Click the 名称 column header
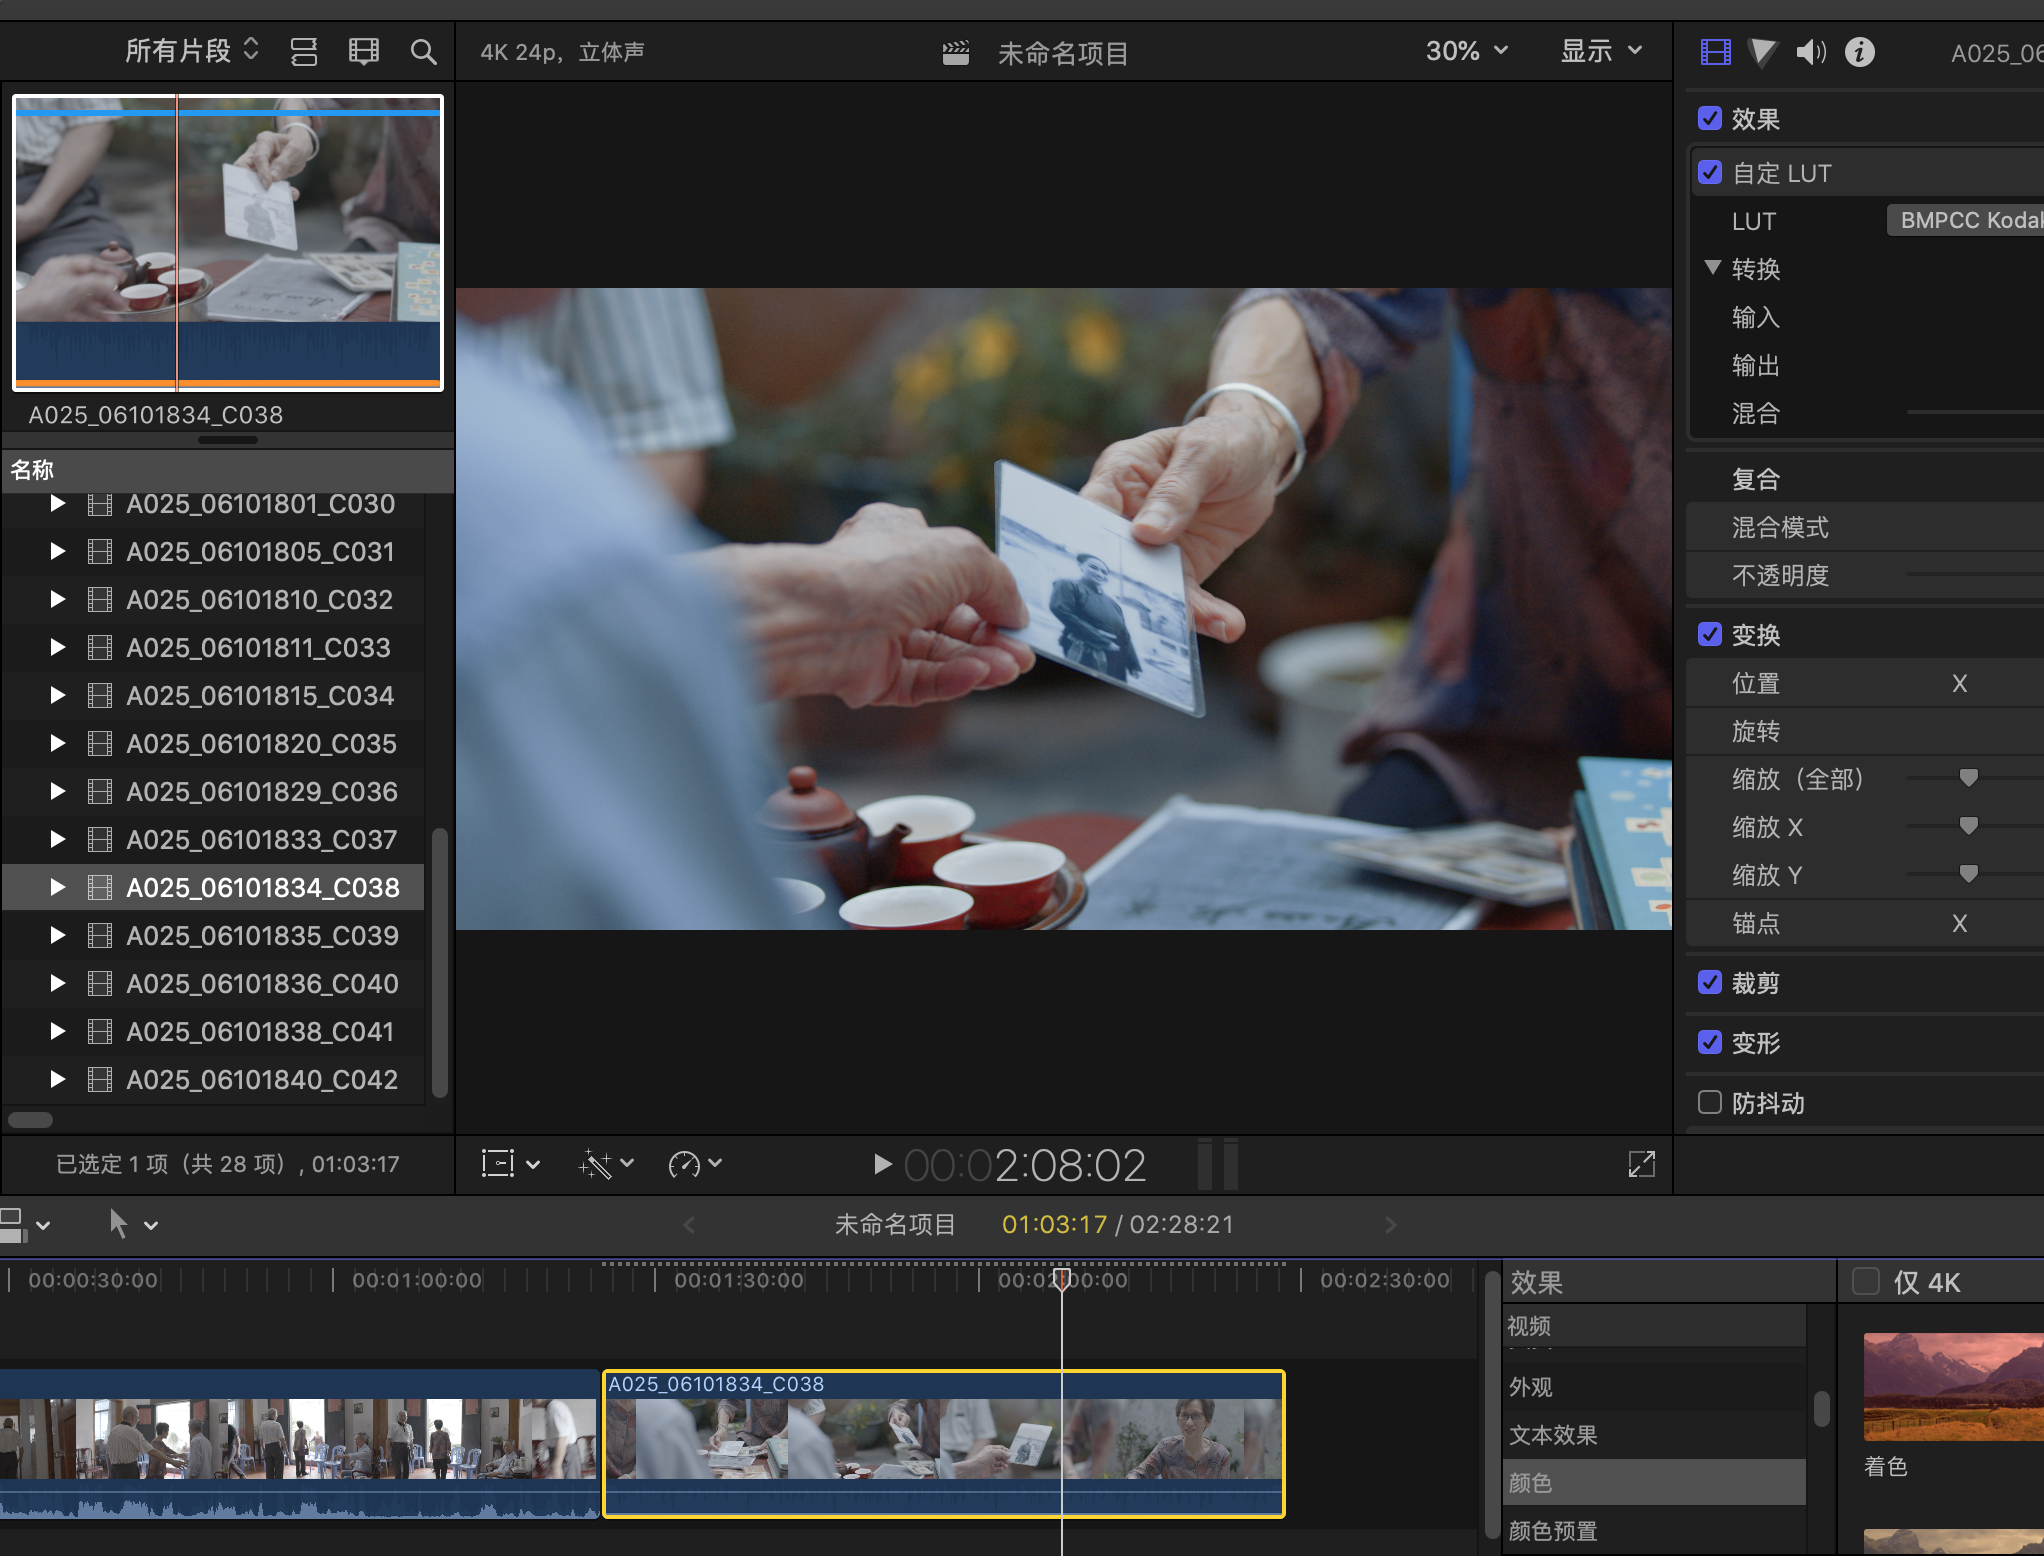The width and height of the screenshot is (2044, 1556). 228,470
